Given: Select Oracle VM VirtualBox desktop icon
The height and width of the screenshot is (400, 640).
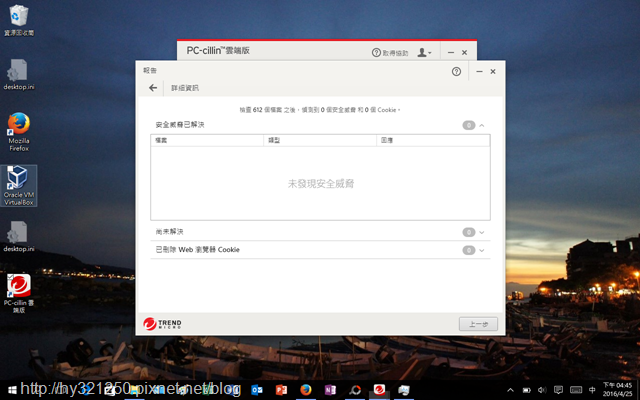Looking at the screenshot, I should pyautogui.click(x=19, y=186).
